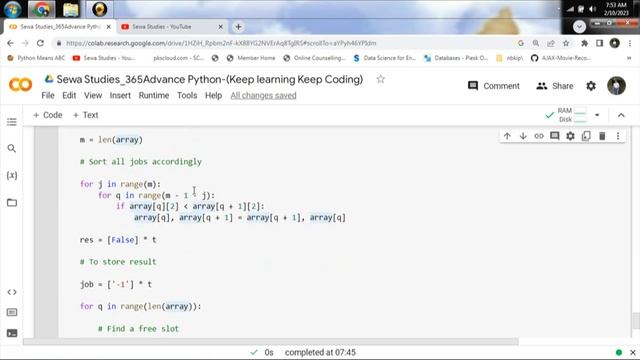The width and height of the screenshot is (640, 360).
Task: Click the horizontal scrollbar under code
Action: pos(271,341)
